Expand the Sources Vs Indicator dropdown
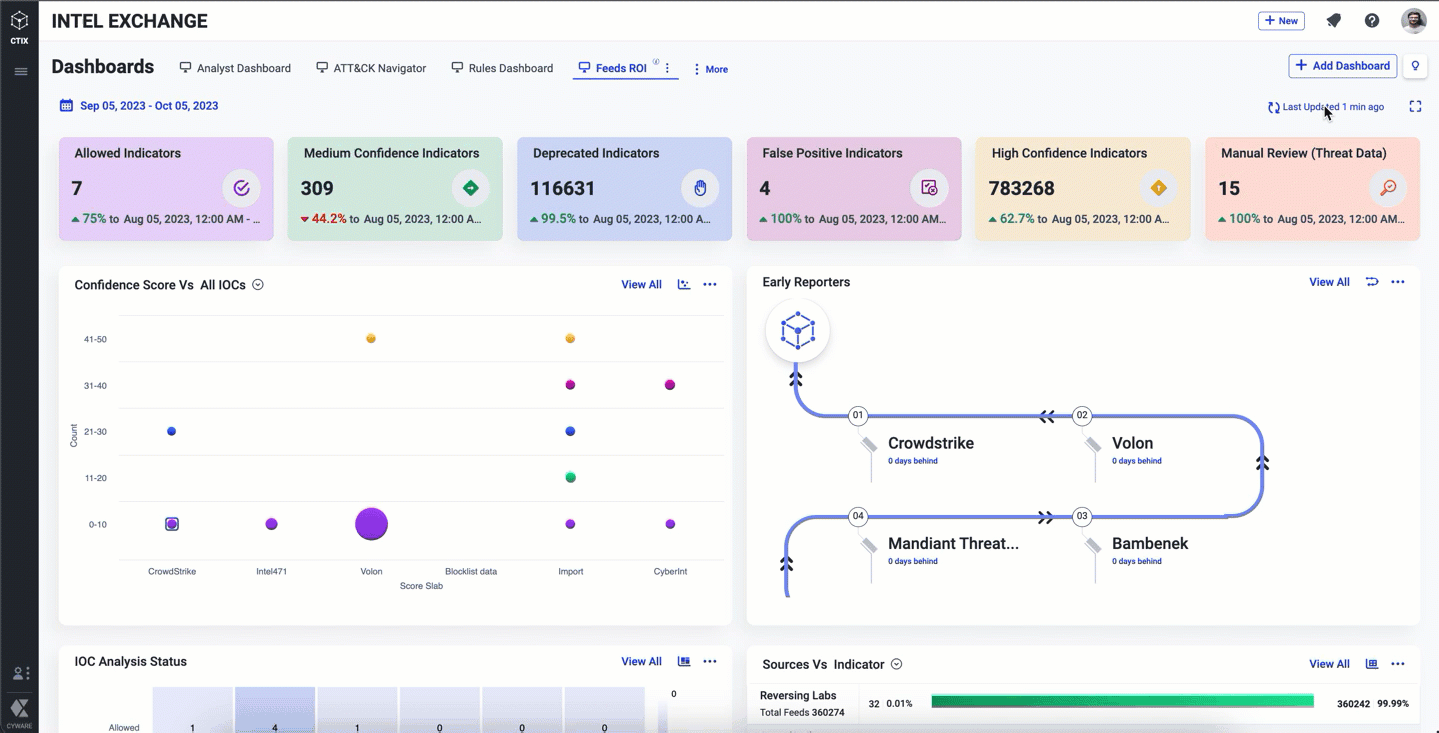 (897, 664)
